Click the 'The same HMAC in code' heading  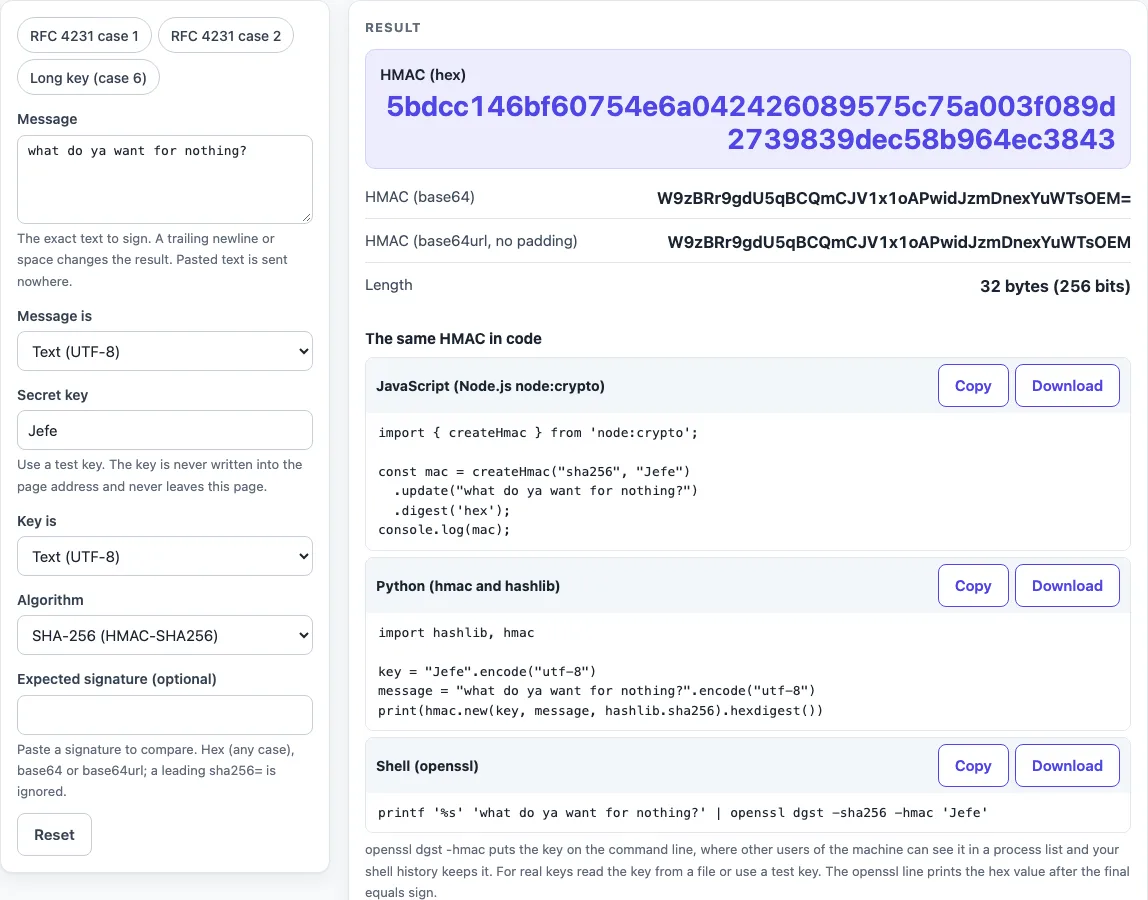click(453, 339)
